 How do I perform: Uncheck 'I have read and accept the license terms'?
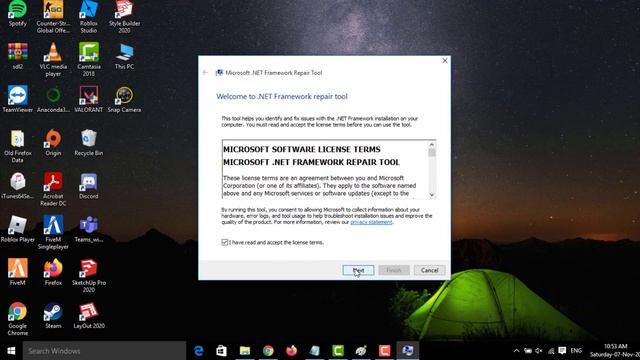point(224,242)
